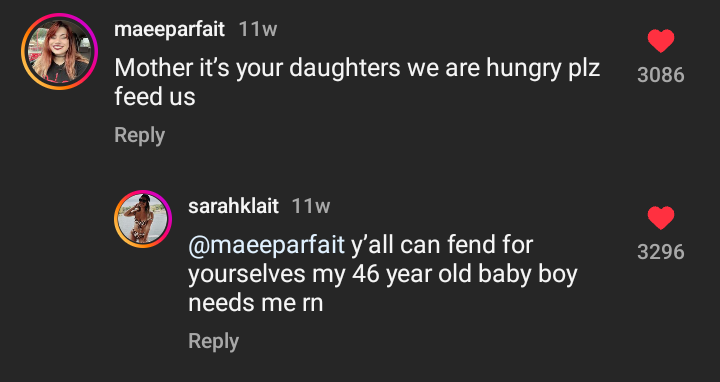Select the 'y'all can fend for' reply text
Image resolution: width=720 pixels, height=382 pixels.
(x=442, y=245)
